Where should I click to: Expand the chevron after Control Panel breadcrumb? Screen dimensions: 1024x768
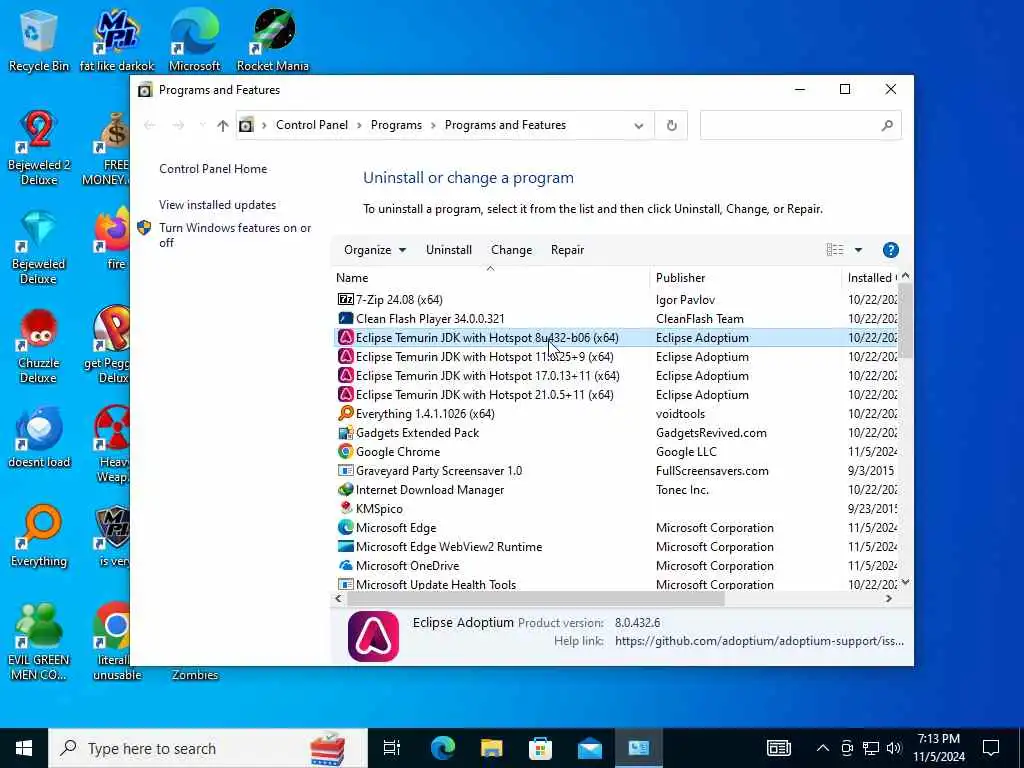[359, 125]
